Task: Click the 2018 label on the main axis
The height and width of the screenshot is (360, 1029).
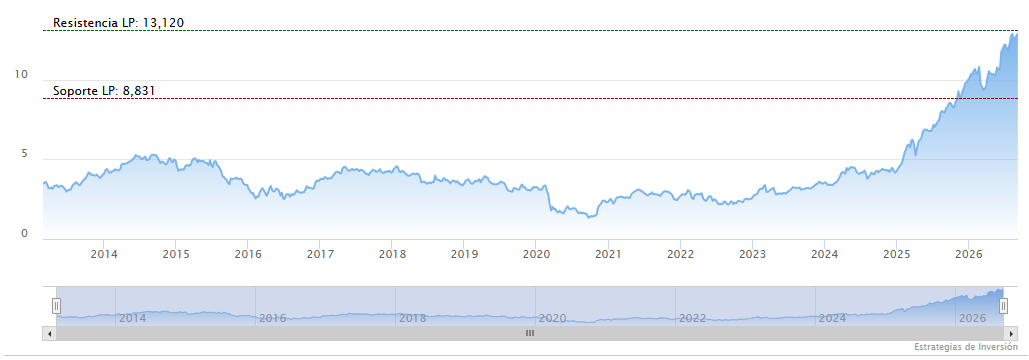Action: 391,254
